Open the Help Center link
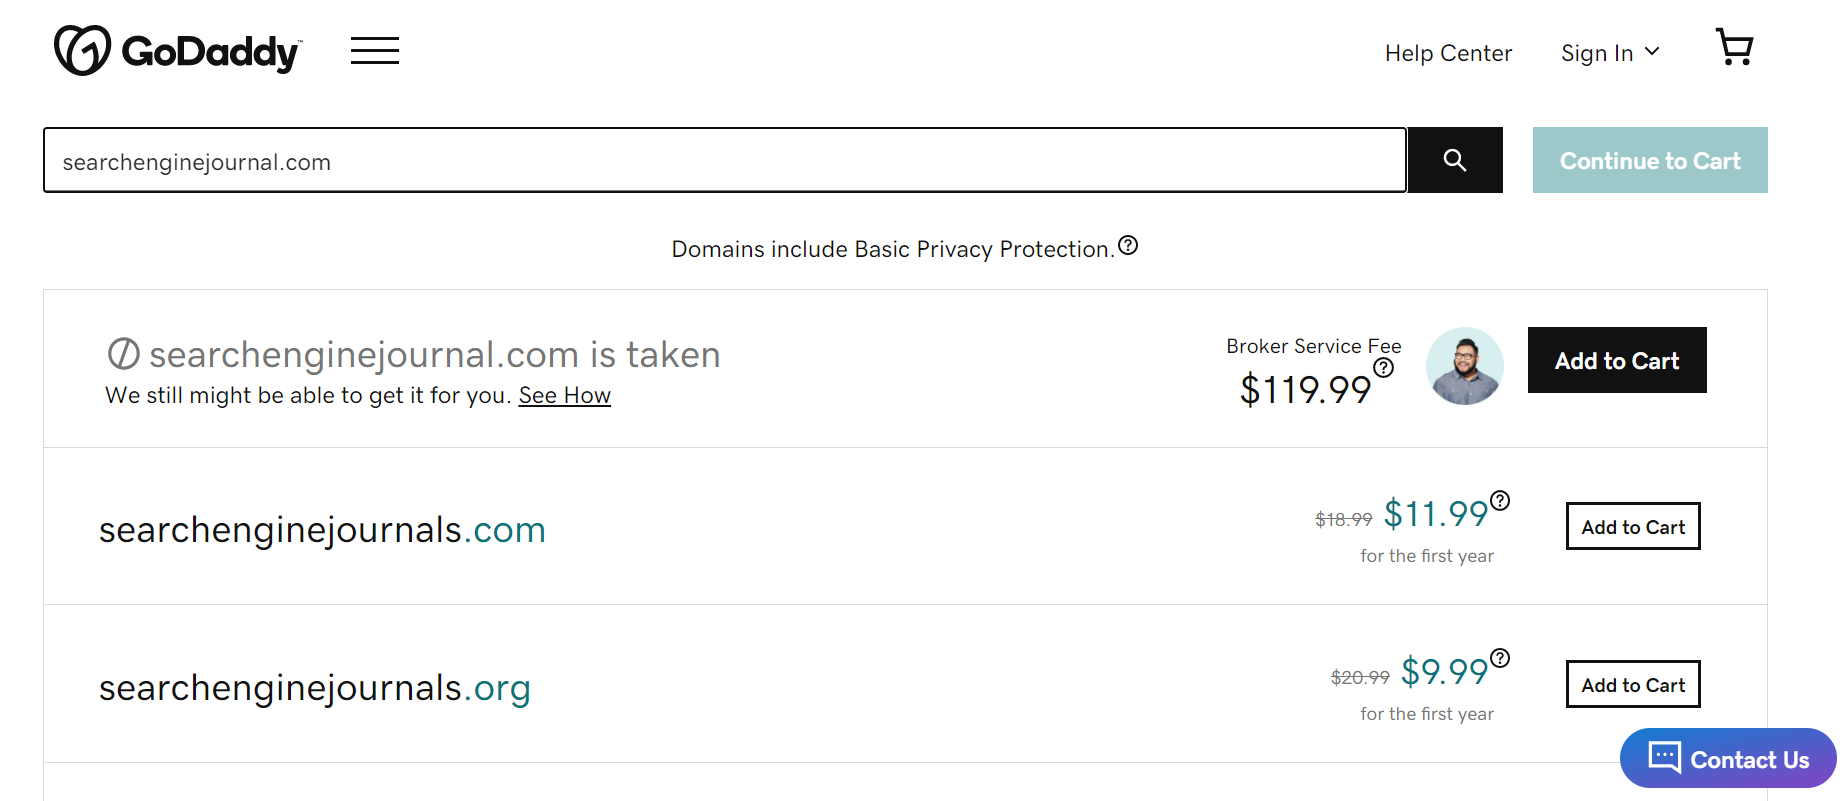 [1448, 53]
